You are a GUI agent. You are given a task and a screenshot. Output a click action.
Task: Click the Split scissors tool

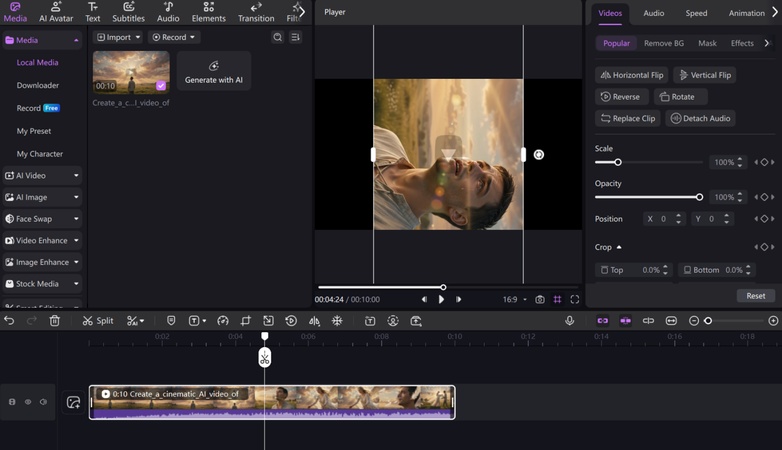pyautogui.click(x=98, y=321)
